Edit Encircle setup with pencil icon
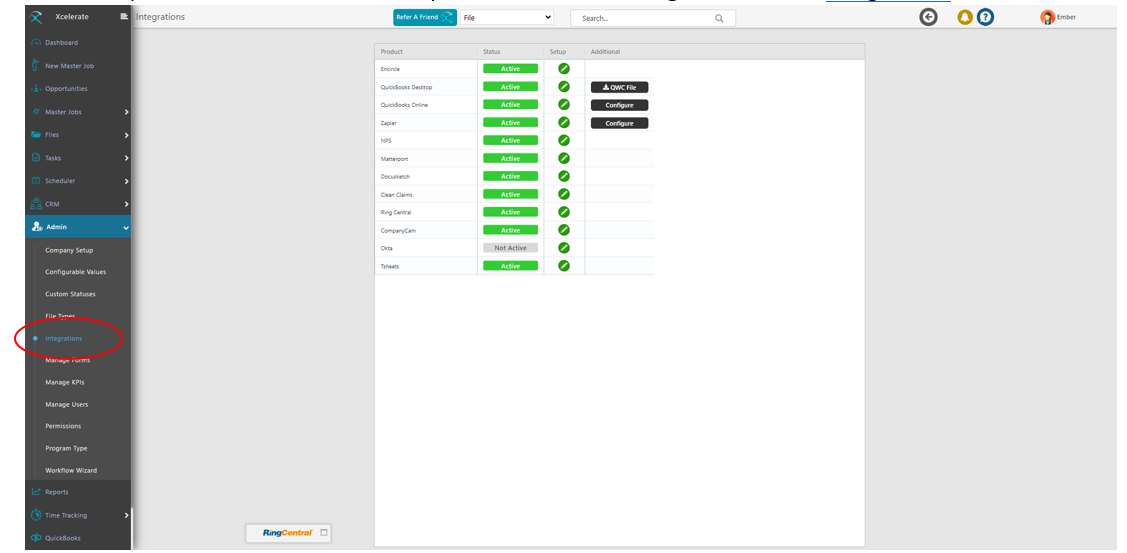 (x=564, y=68)
